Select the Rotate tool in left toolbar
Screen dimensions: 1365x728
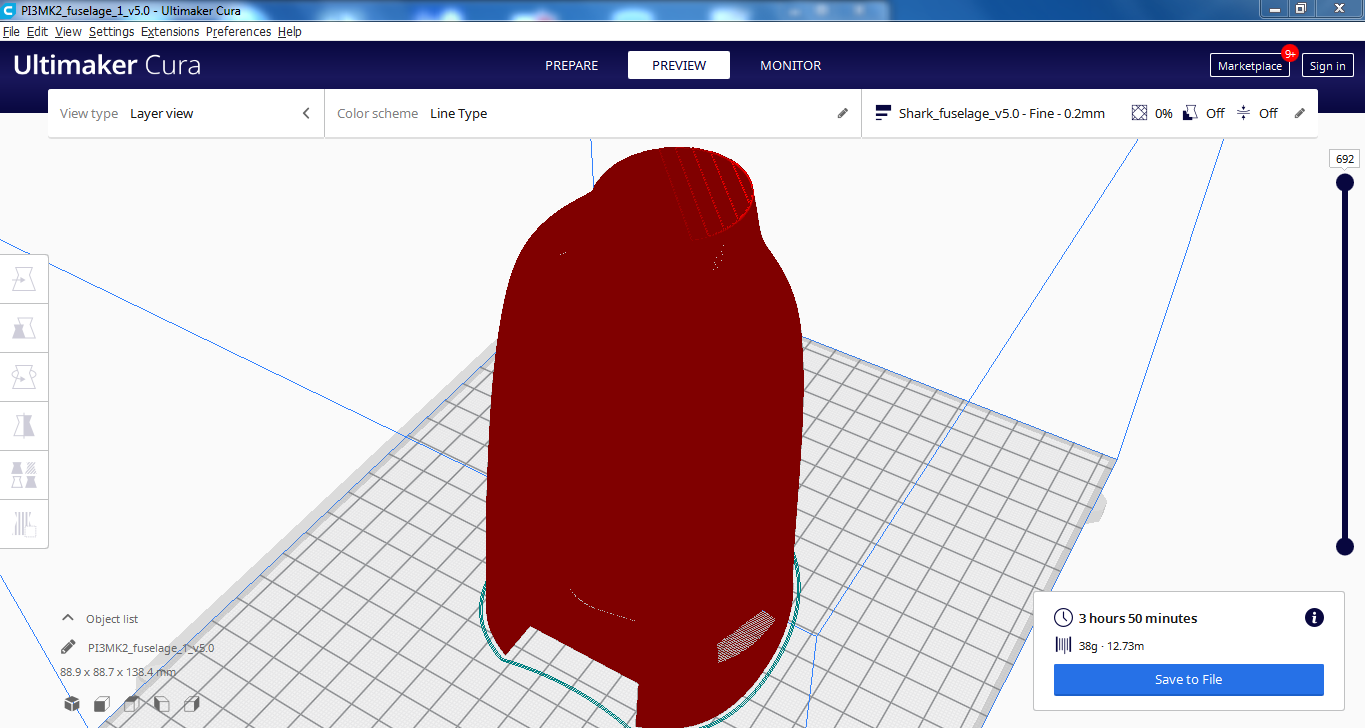pyautogui.click(x=23, y=377)
